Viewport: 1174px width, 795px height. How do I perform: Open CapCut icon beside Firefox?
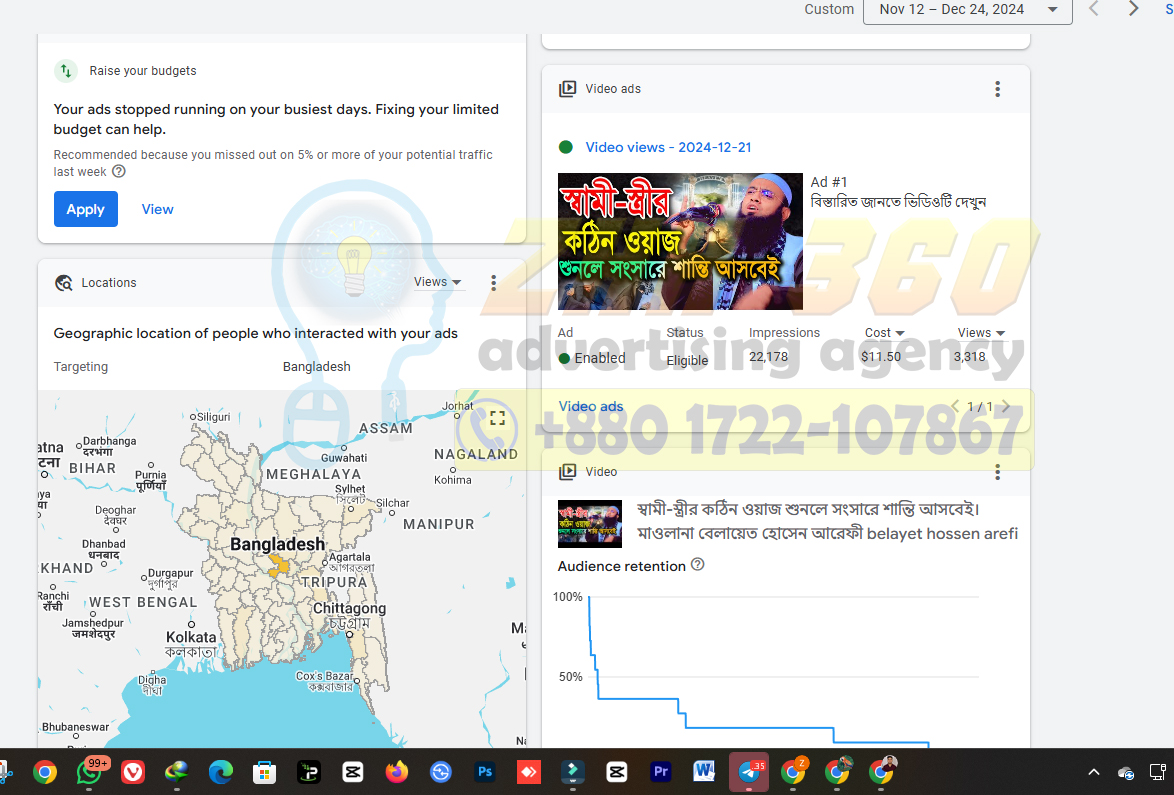353,772
